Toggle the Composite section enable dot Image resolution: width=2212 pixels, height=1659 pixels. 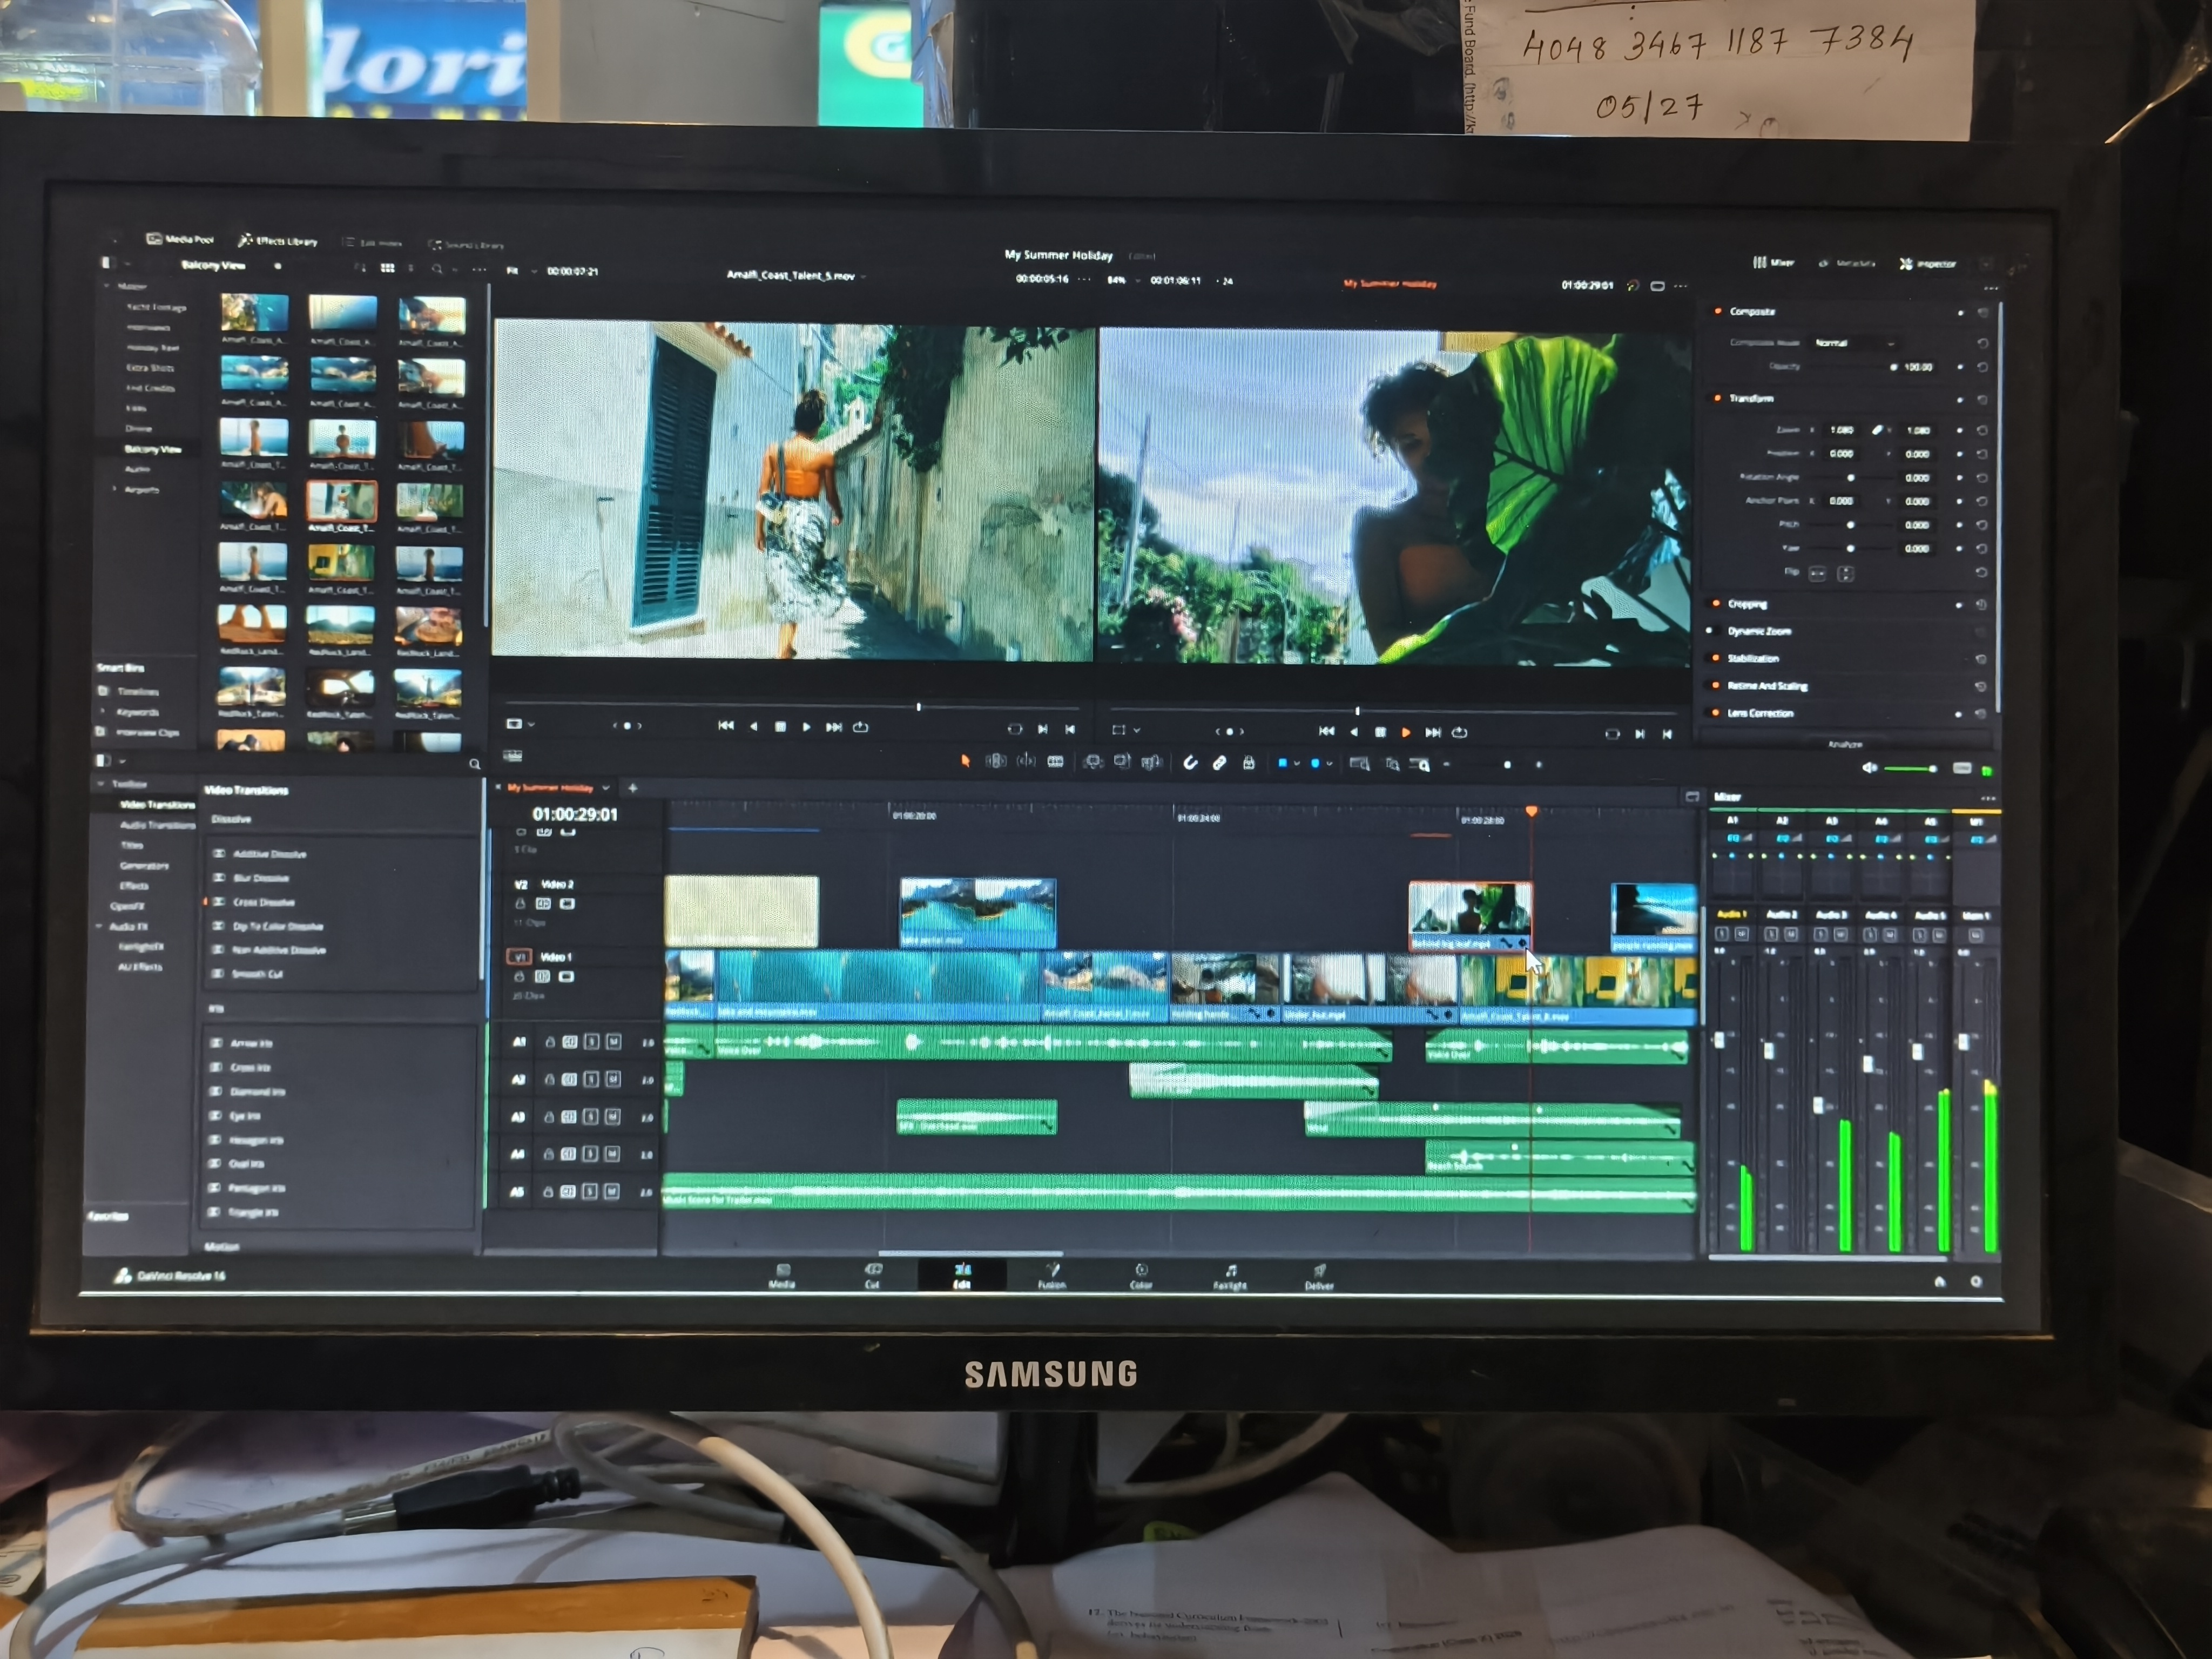[1718, 311]
